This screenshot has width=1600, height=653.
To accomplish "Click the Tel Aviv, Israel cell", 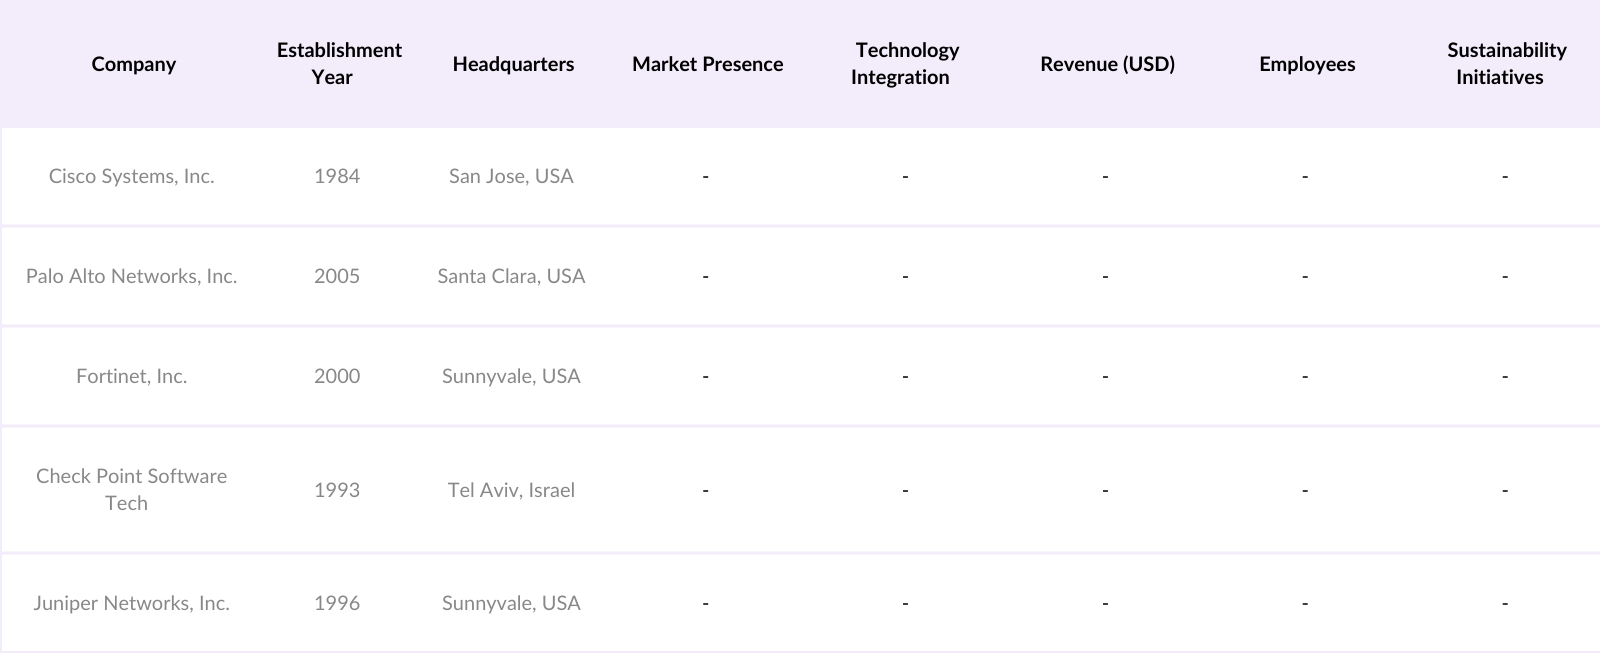I will point(511,490).
